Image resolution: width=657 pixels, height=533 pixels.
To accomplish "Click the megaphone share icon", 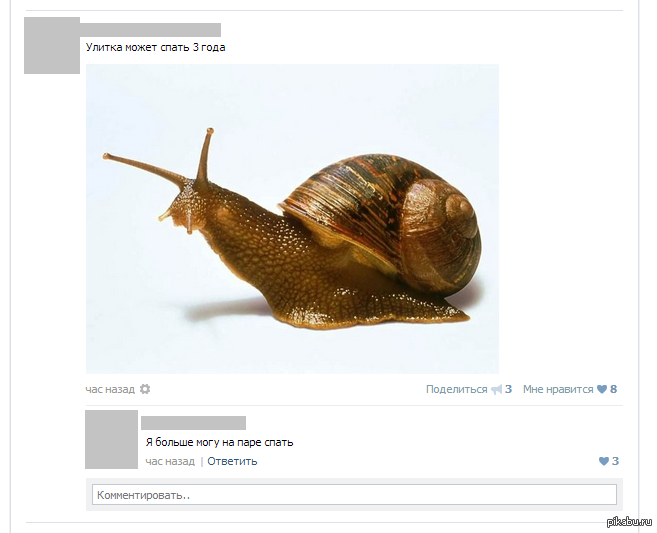I will coord(496,390).
